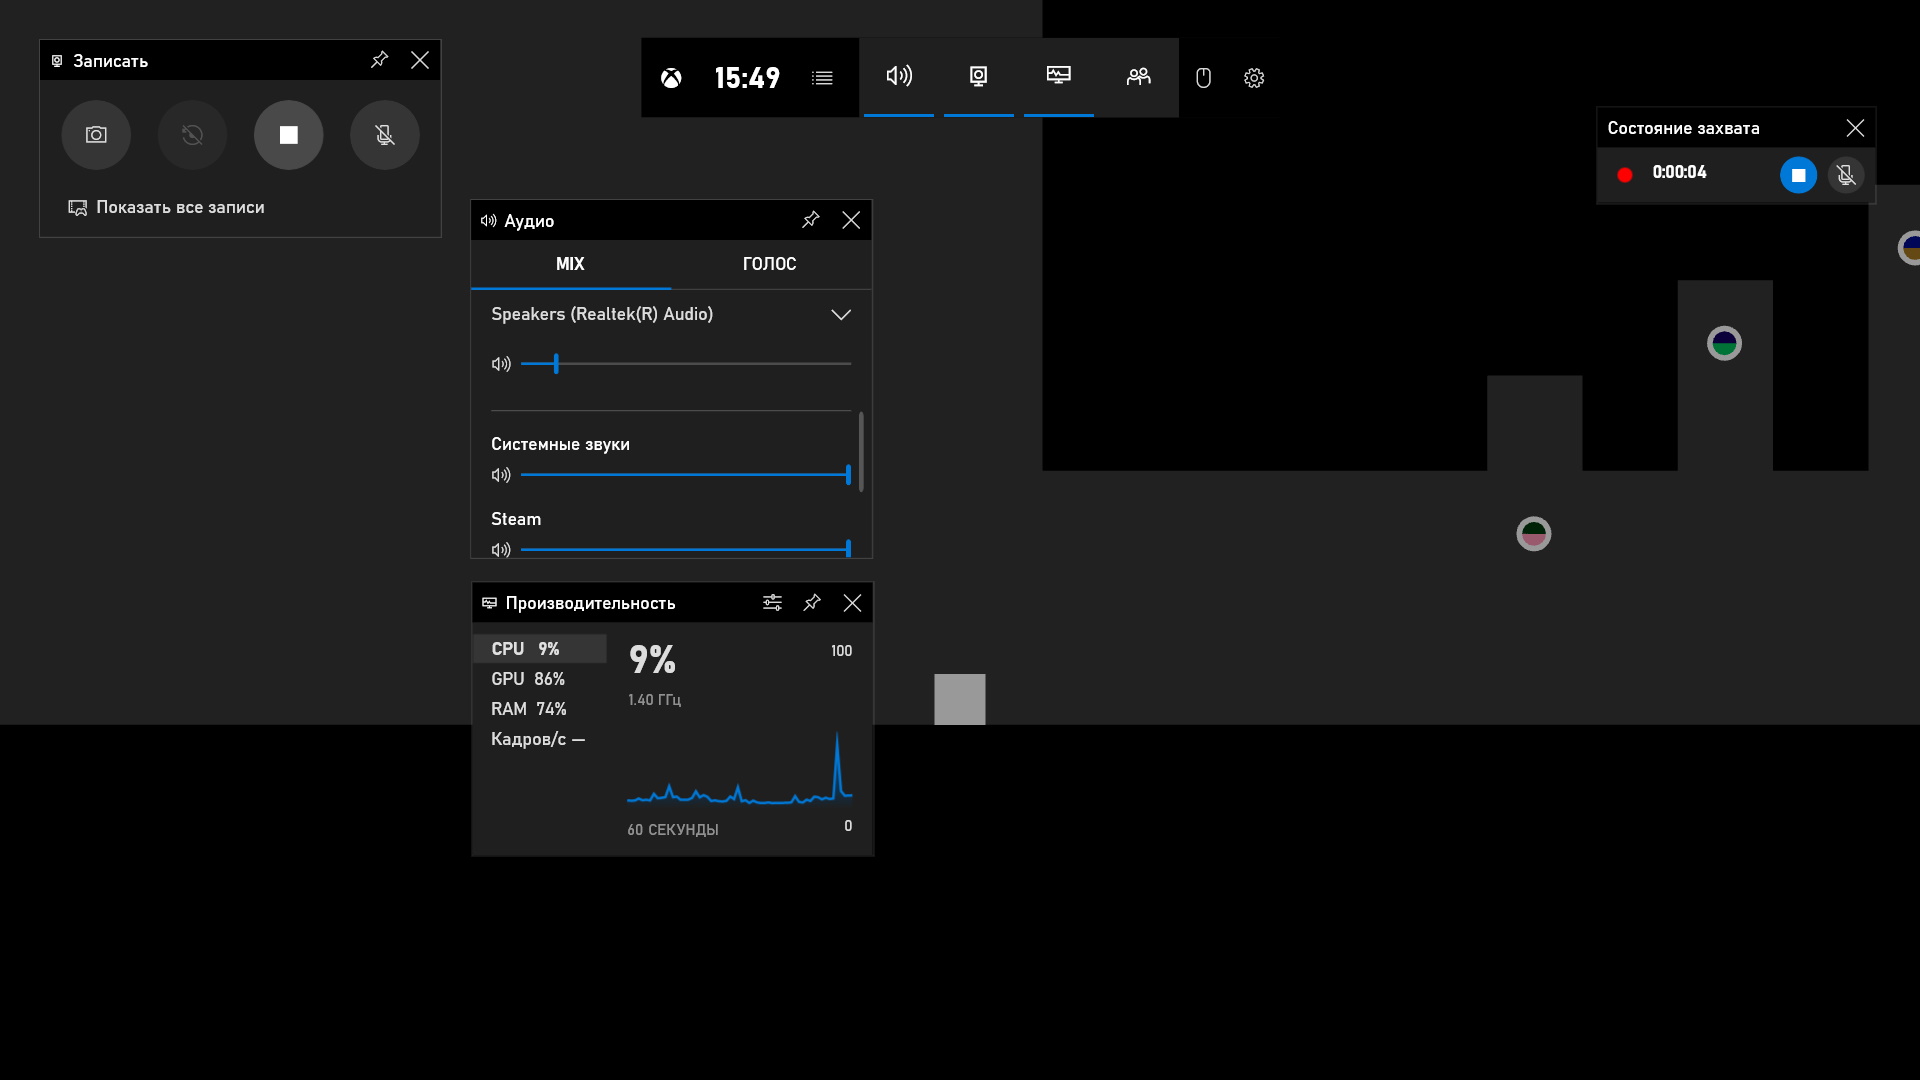Toggle the Audio widget from the top bar

tap(899, 77)
